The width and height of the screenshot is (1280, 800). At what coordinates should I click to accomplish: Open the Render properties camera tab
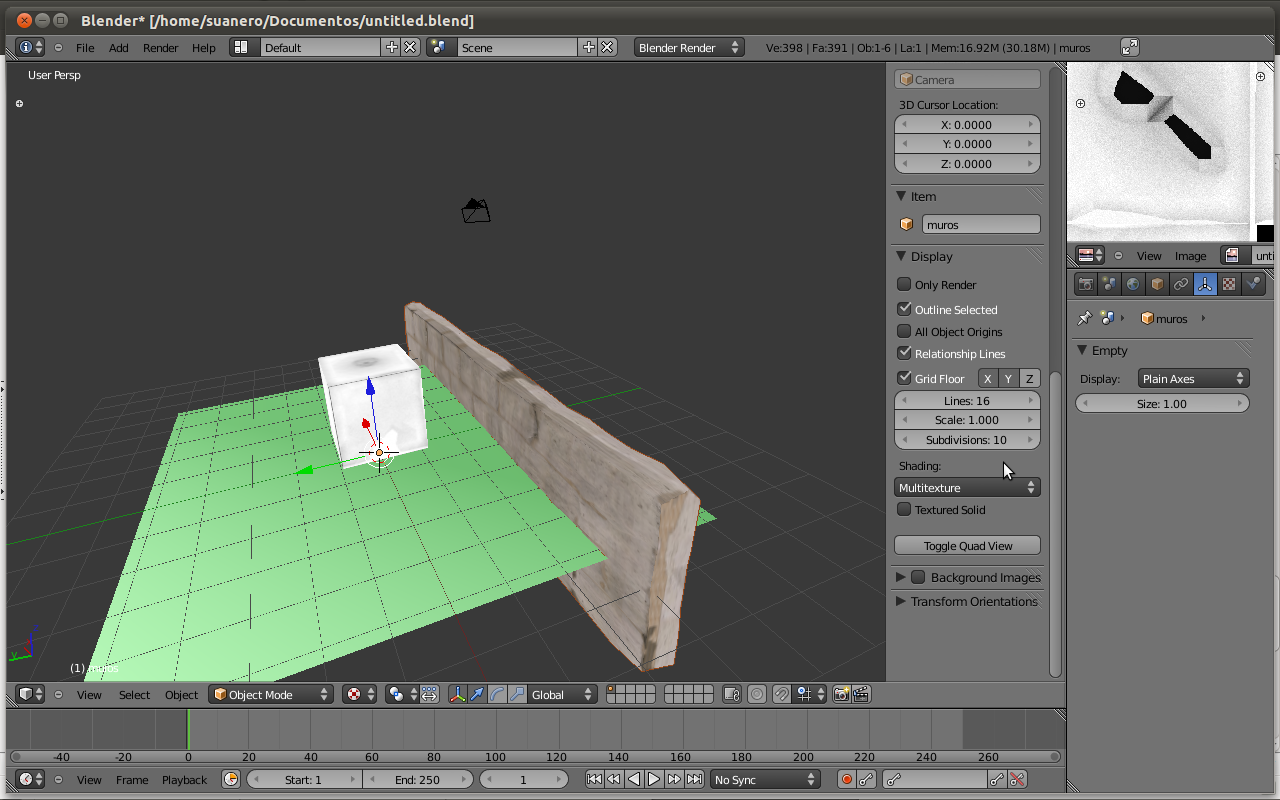click(1085, 285)
